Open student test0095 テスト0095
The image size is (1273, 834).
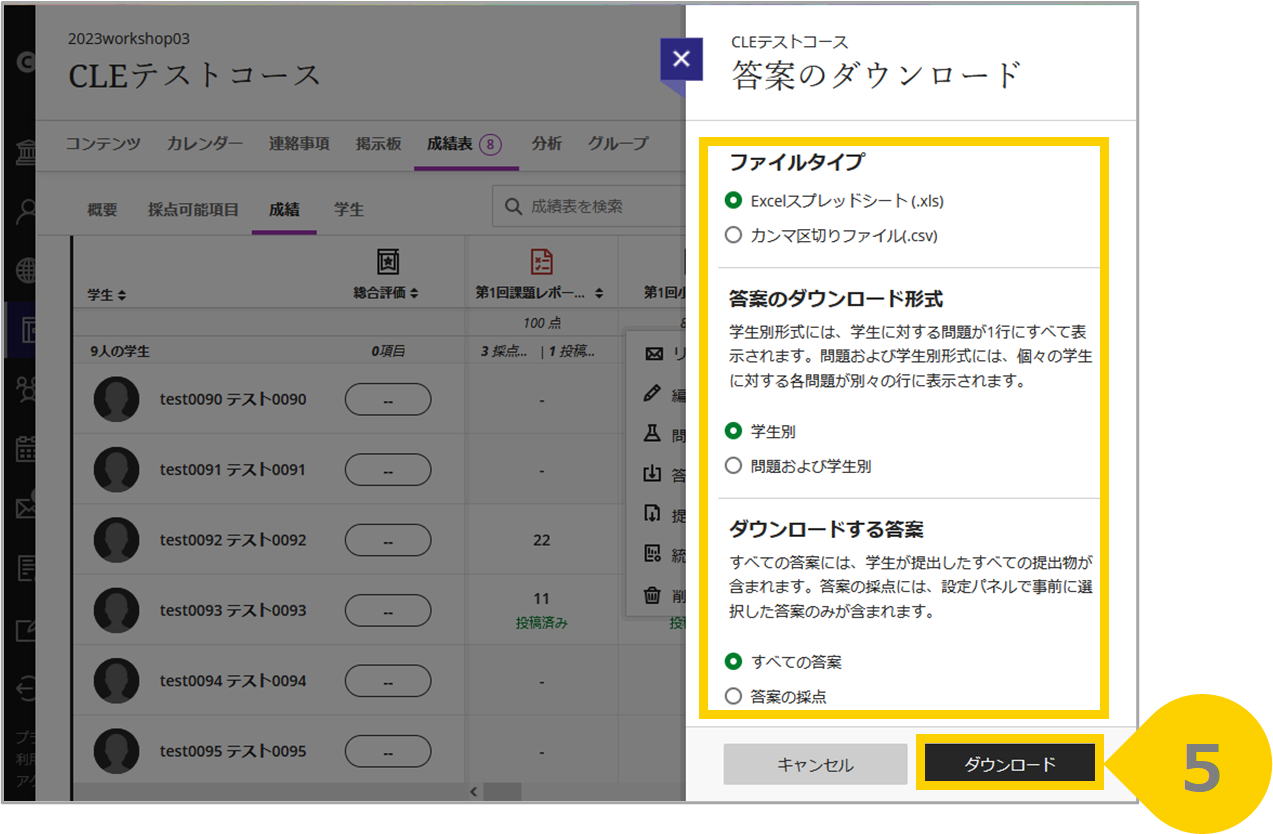233,751
